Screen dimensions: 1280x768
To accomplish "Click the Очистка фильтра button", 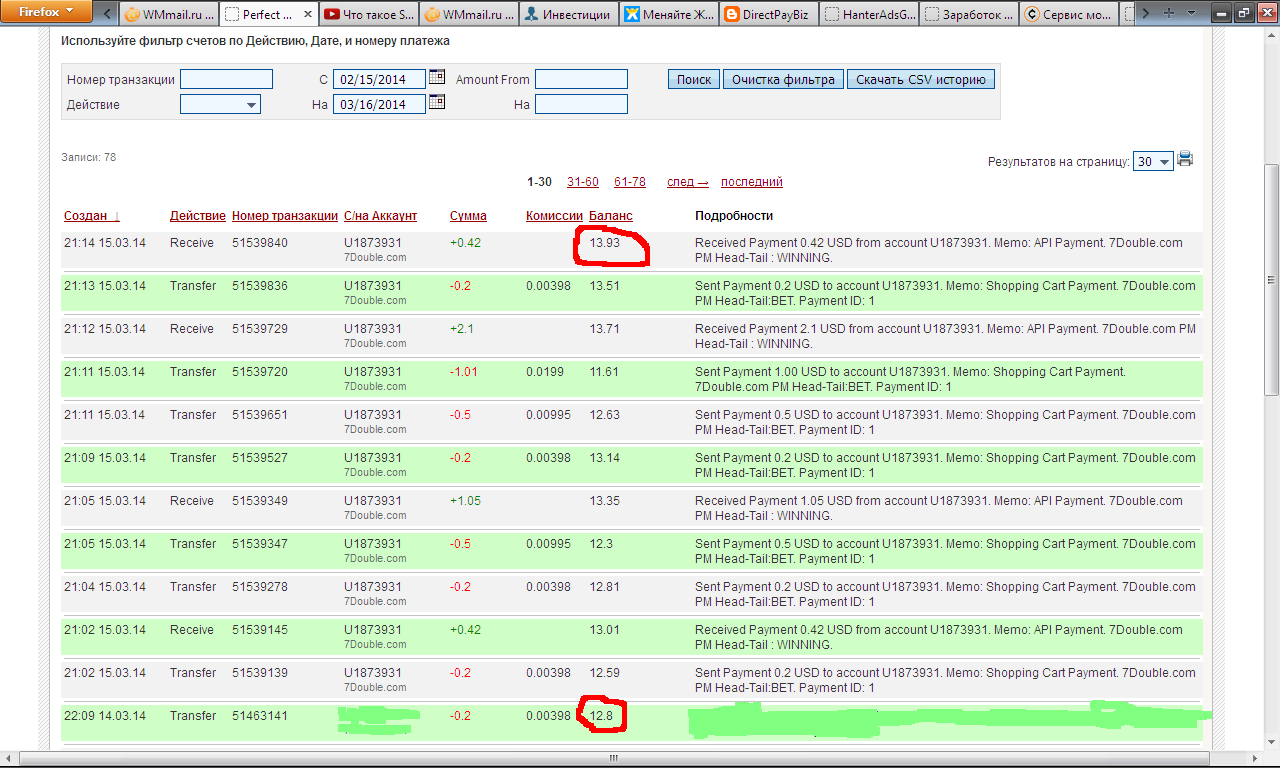I will point(783,79).
